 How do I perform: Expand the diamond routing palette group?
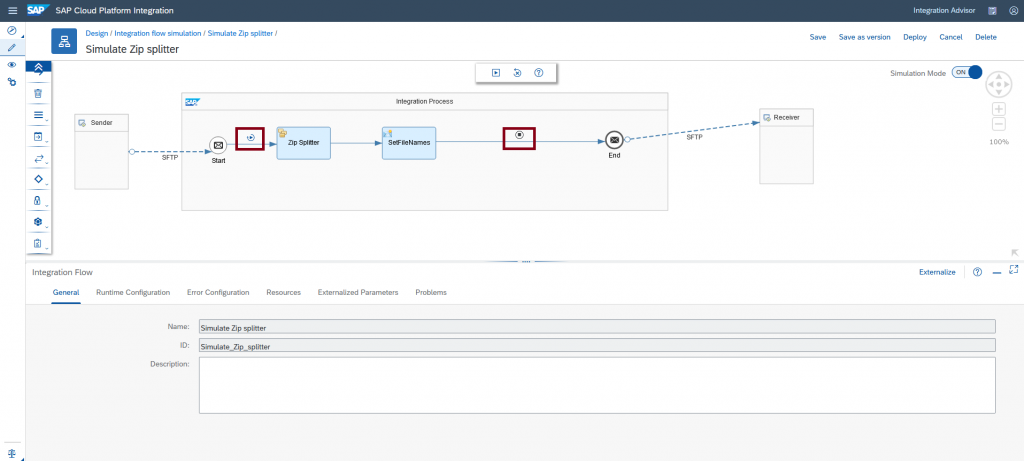(x=38, y=179)
